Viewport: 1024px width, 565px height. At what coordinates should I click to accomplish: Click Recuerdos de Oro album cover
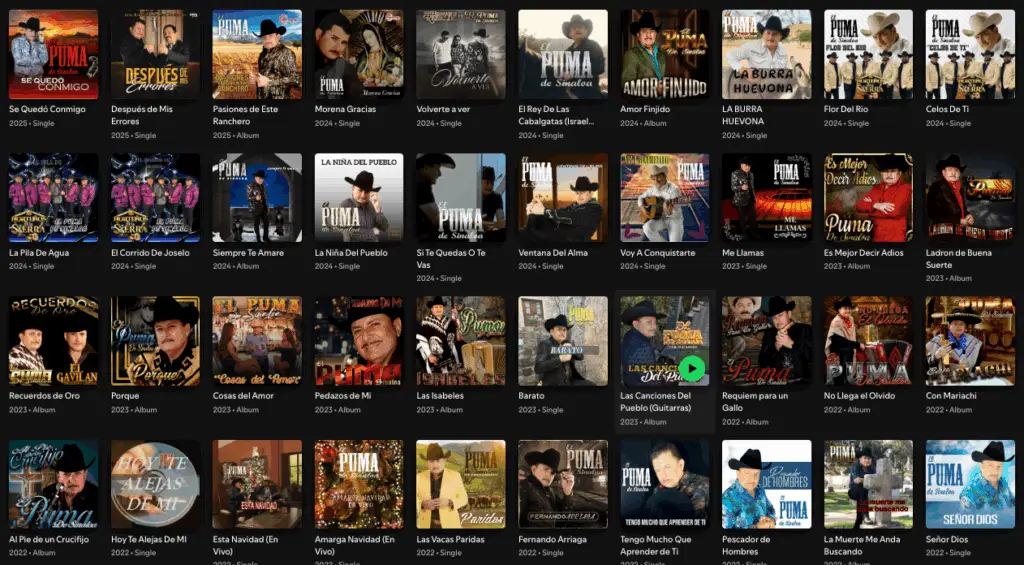(53, 341)
